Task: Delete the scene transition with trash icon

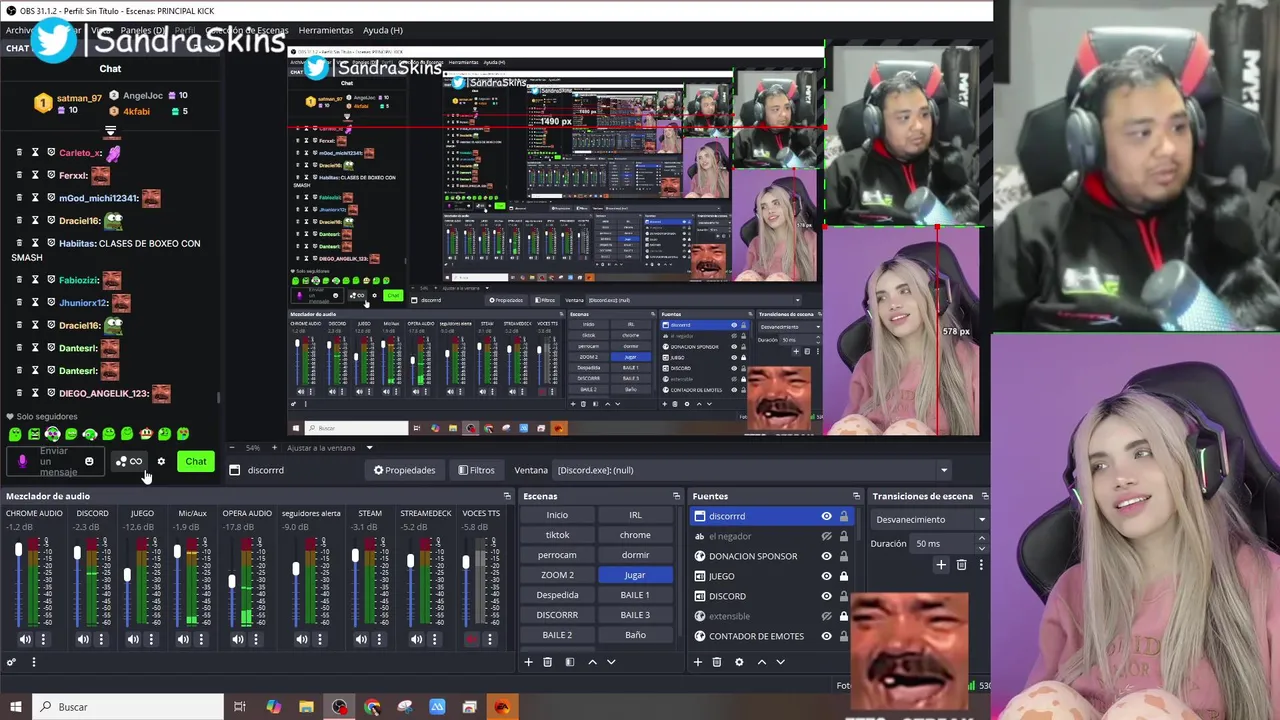Action: pos(961,565)
